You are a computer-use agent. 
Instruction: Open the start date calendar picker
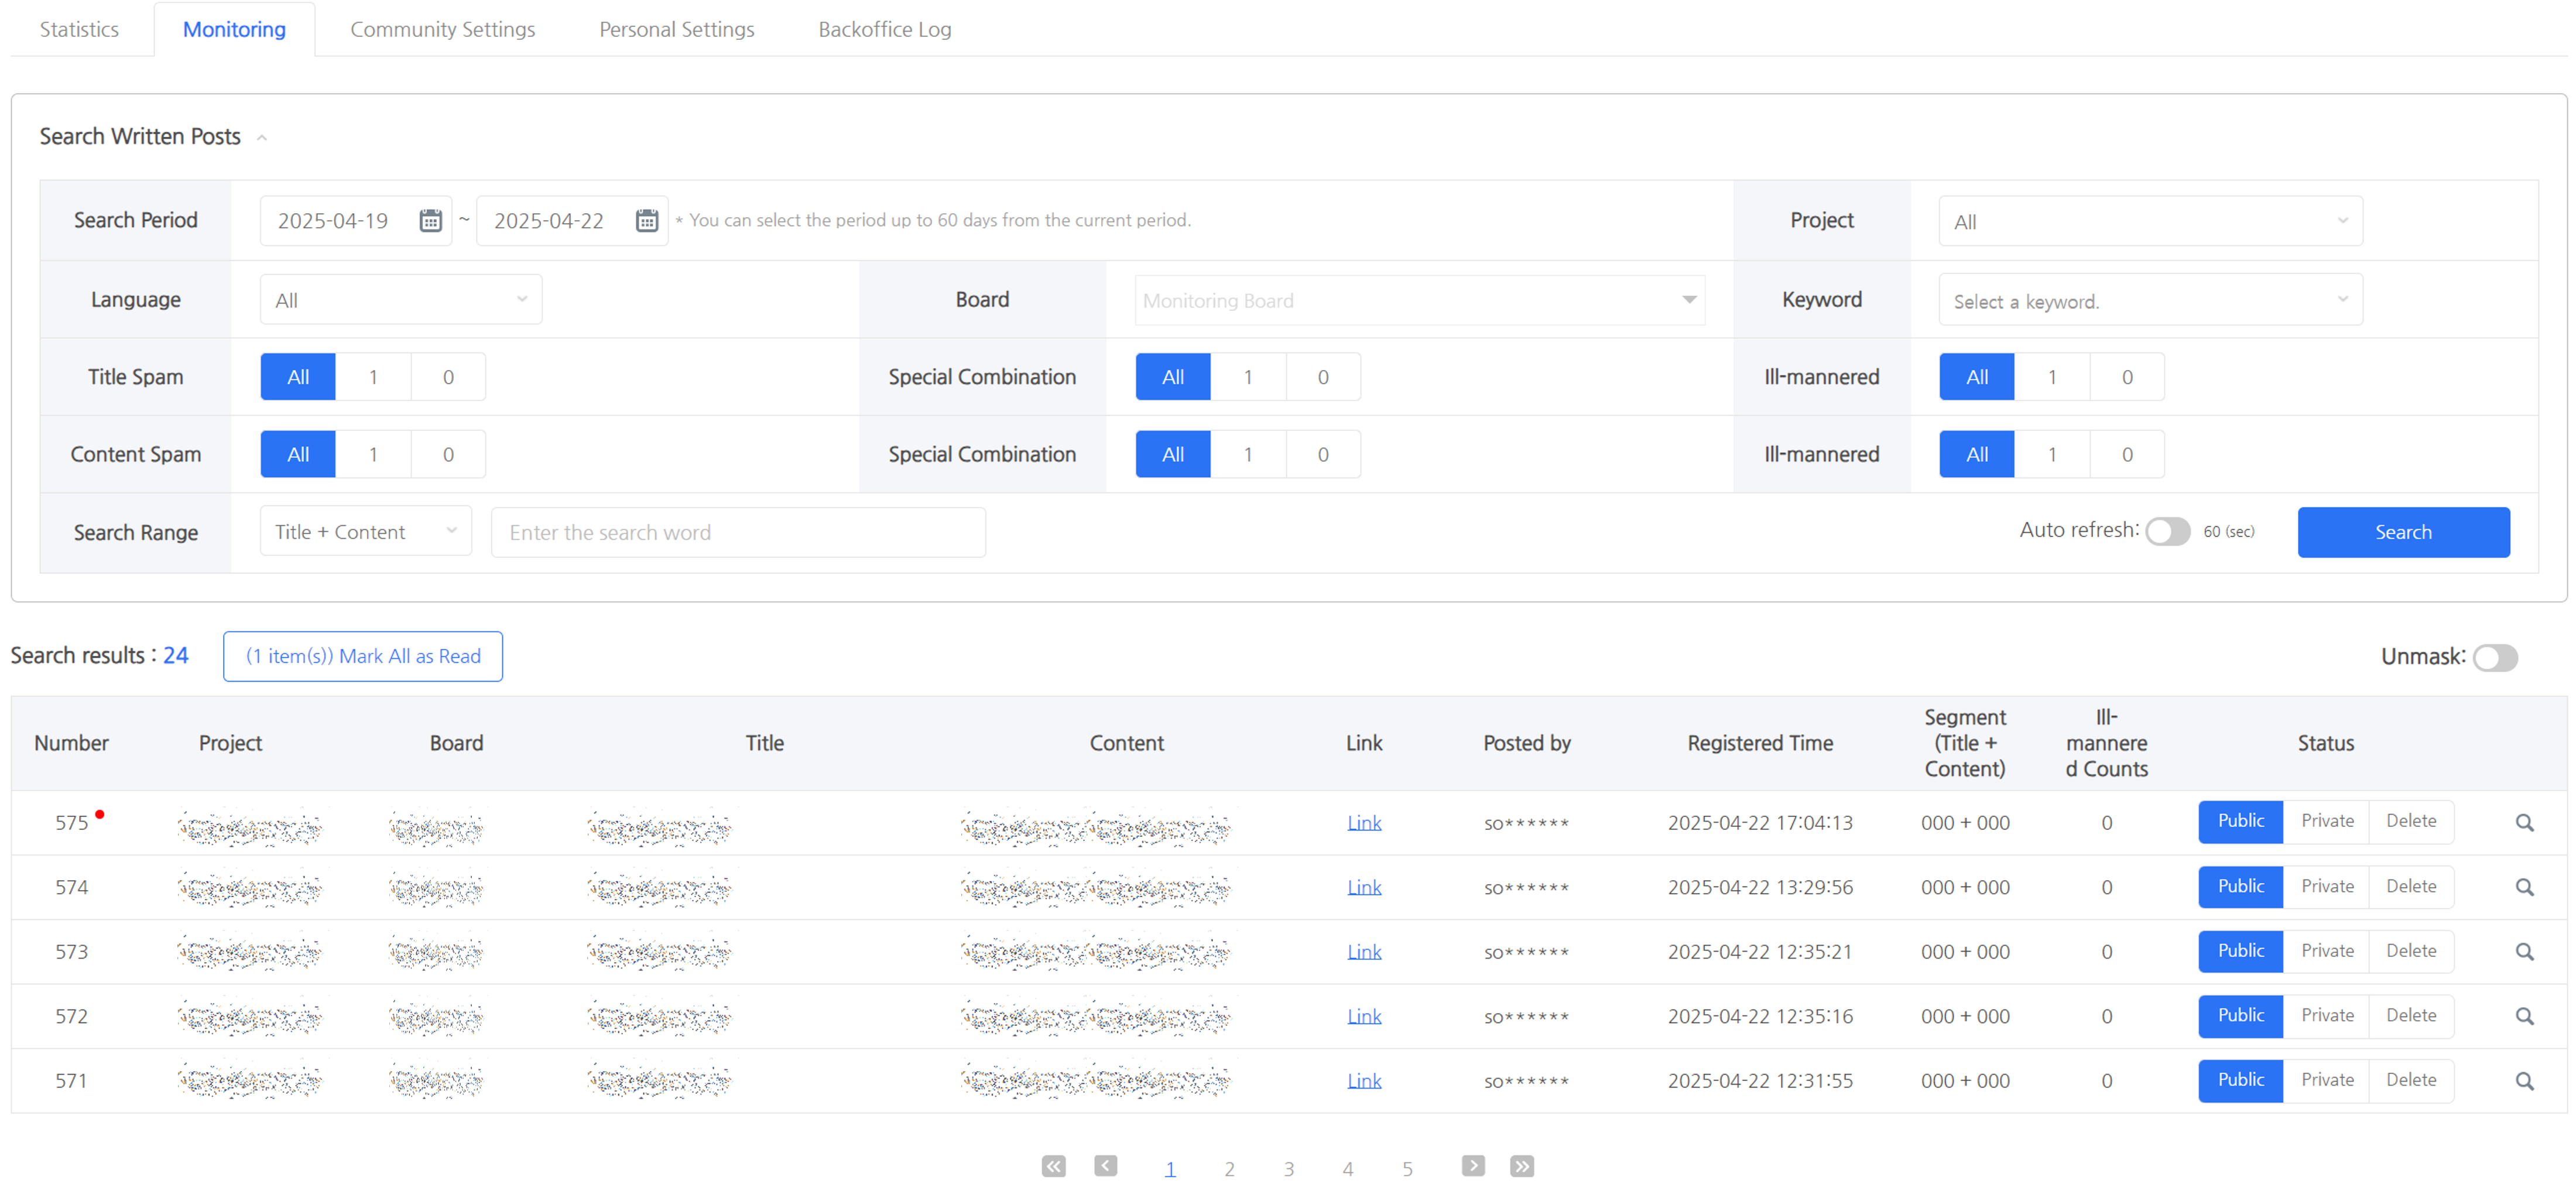tap(430, 221)
